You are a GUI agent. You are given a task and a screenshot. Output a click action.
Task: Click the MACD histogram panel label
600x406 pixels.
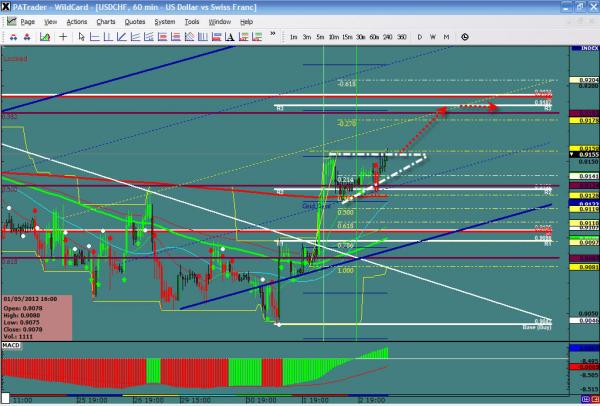click(x=12, y=343)
